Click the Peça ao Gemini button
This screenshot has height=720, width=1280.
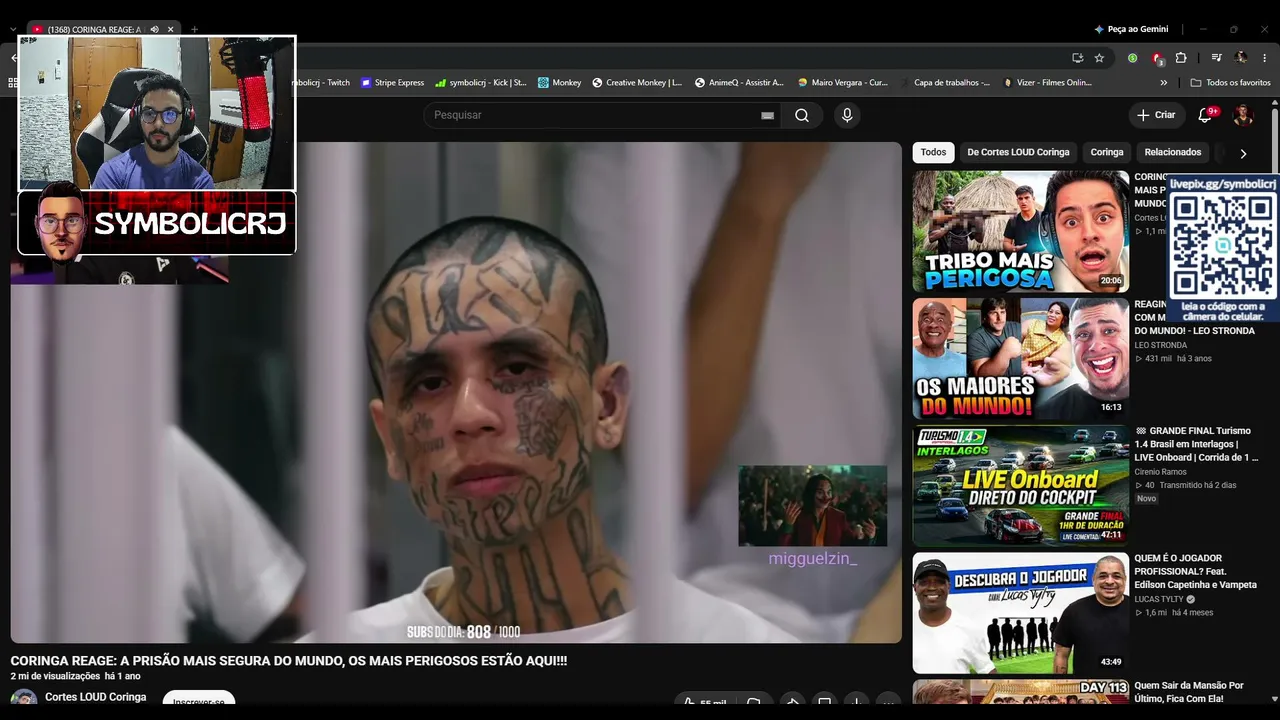coord(1131,29)
